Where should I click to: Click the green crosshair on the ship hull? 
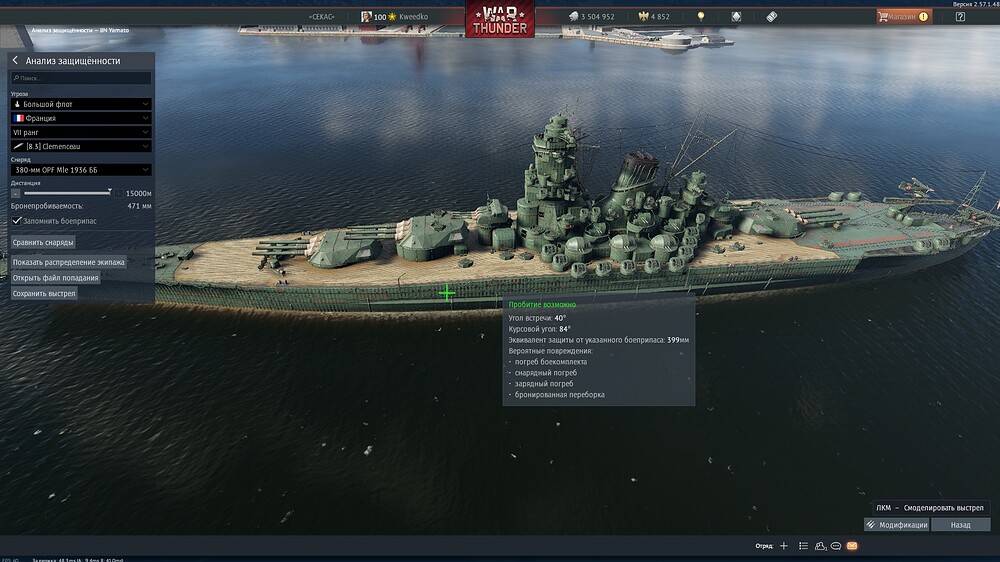coord(447,293)
